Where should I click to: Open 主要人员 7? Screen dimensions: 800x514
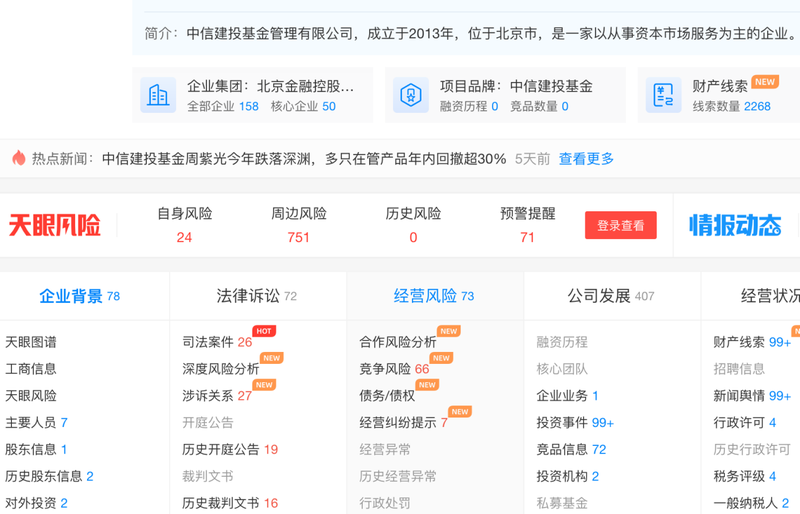36,422
